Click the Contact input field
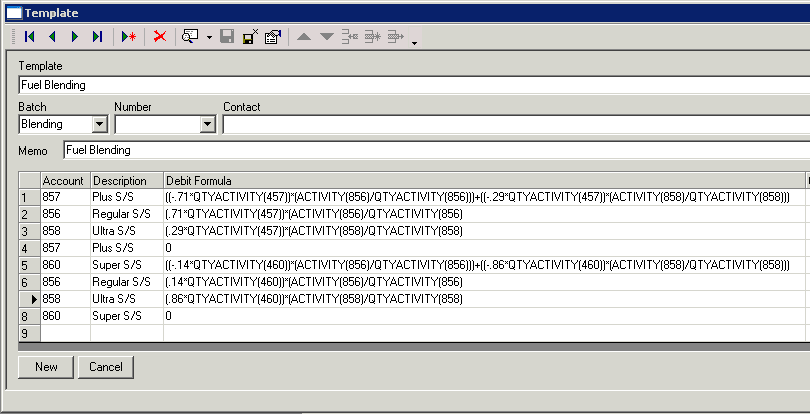Image resolution: width=810 pixels, height=414 pixels. click(516, 125)
